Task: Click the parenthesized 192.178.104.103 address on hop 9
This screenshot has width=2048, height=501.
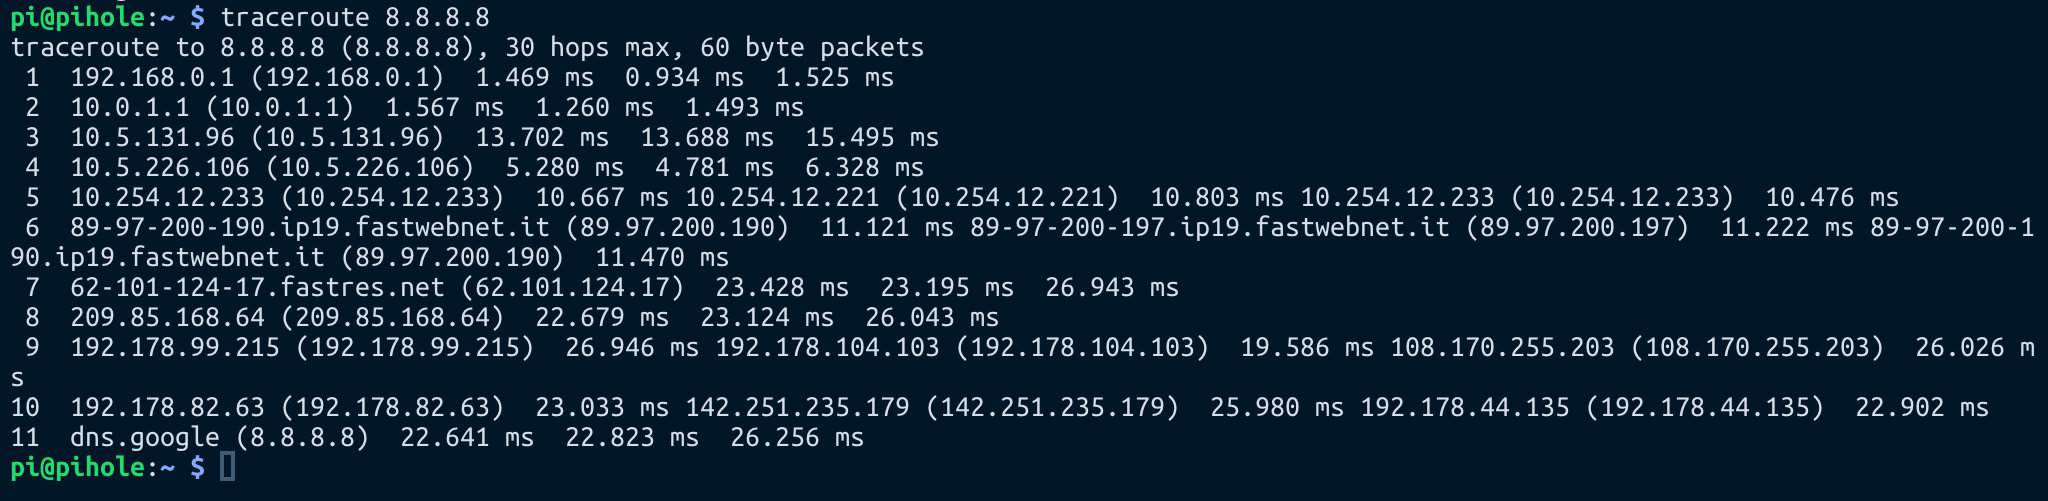Action: pyautogui.click(x=1082, y=347)
